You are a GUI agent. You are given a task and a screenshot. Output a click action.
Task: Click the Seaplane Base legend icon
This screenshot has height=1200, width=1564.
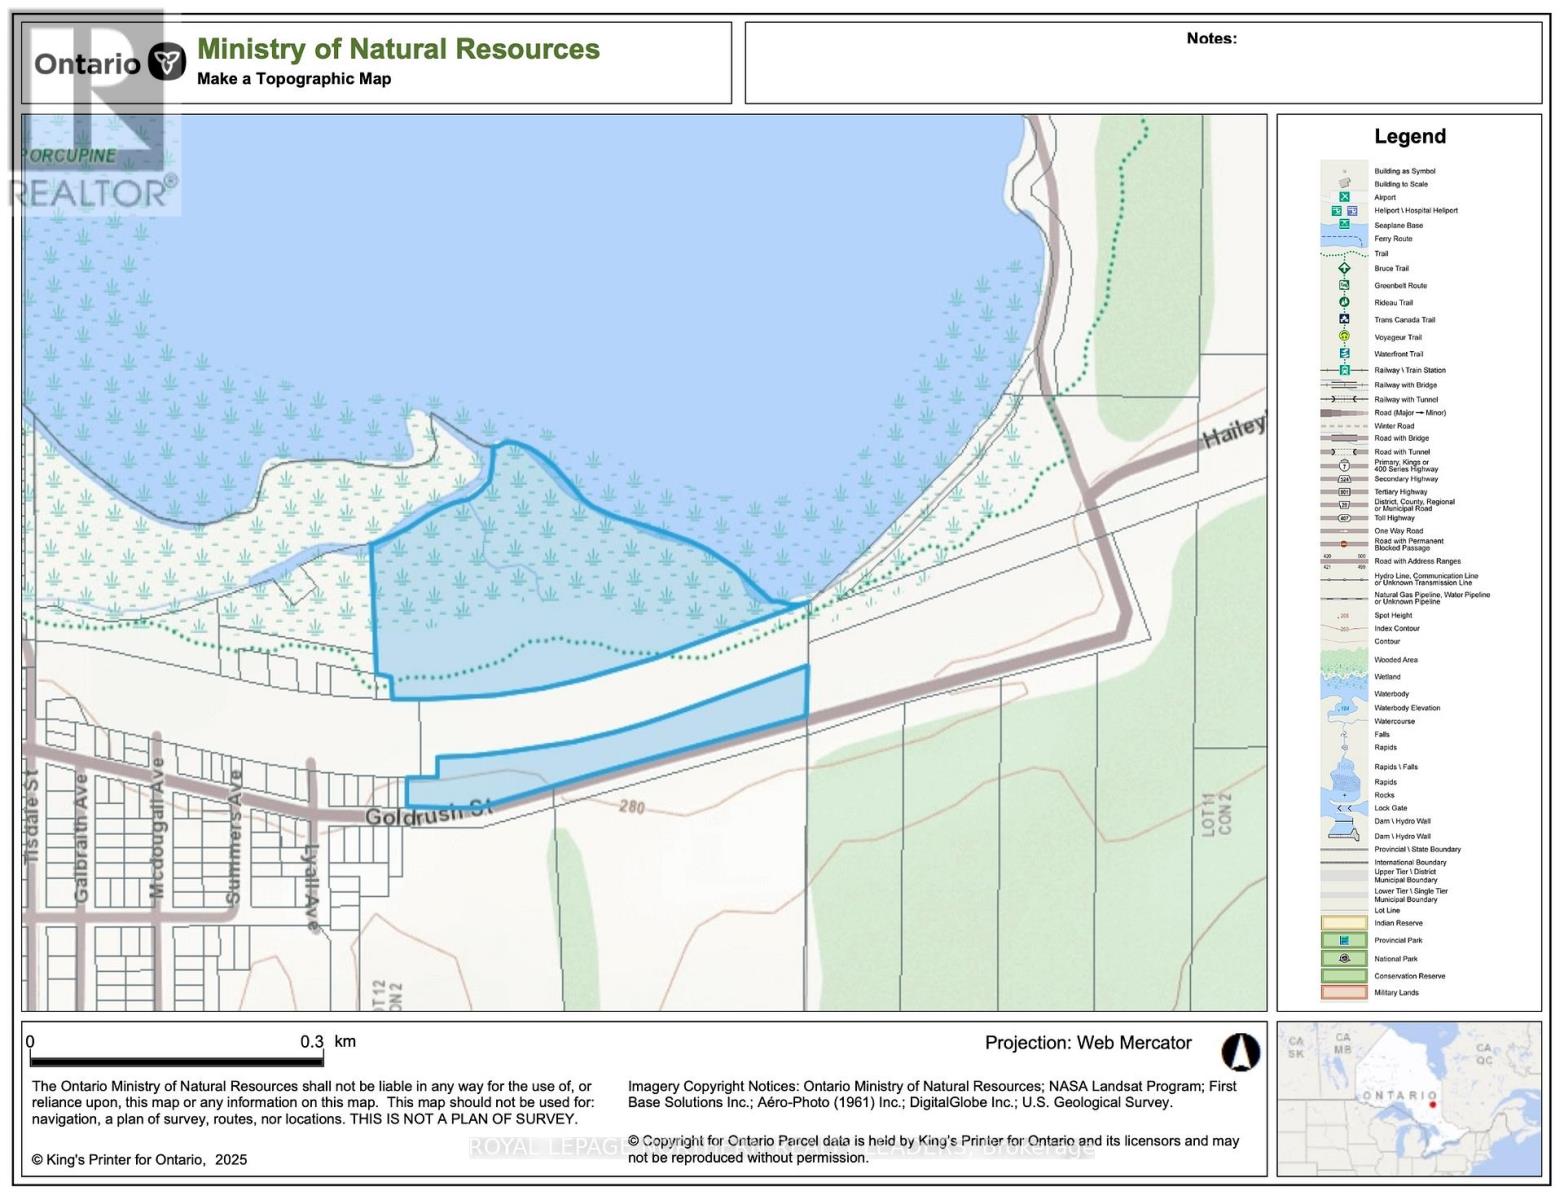click(1344, 225)
